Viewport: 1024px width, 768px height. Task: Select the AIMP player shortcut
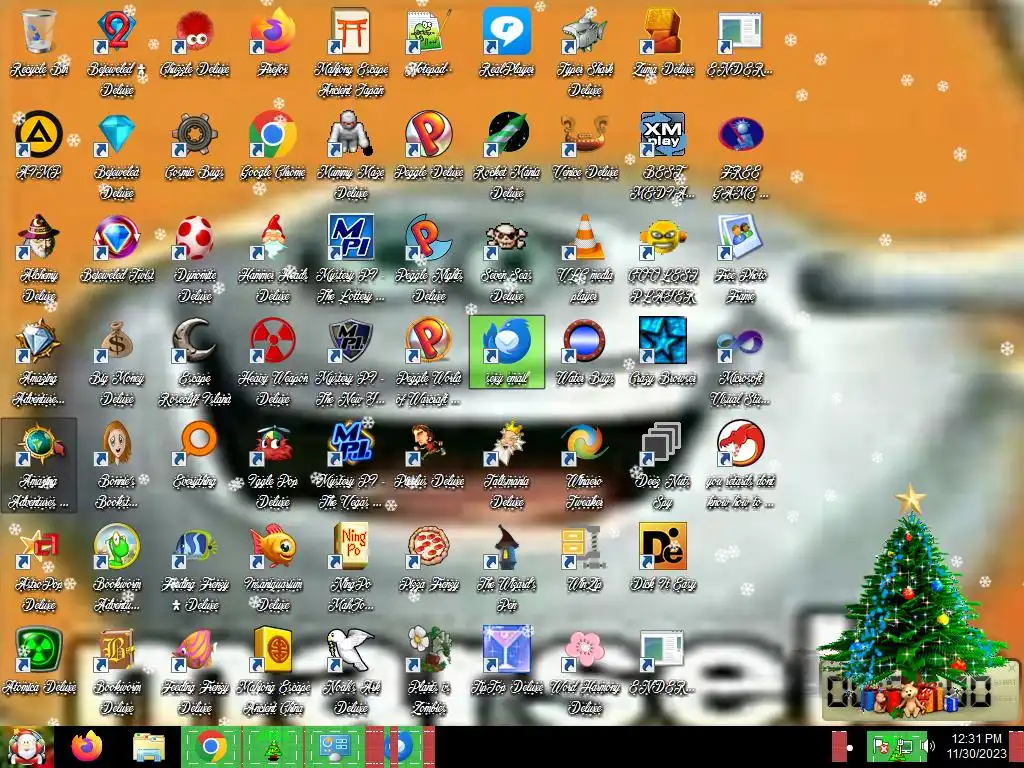[39, 146]
